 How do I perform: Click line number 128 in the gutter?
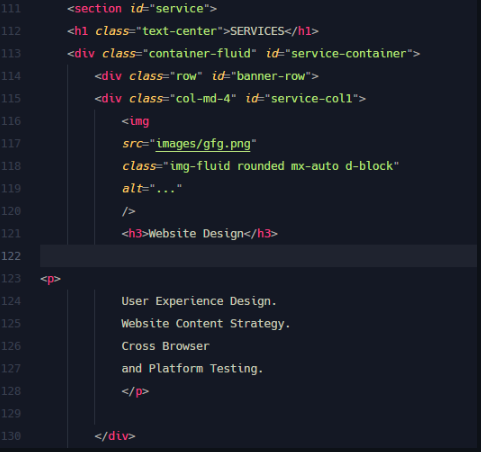[x=11, y=391]
